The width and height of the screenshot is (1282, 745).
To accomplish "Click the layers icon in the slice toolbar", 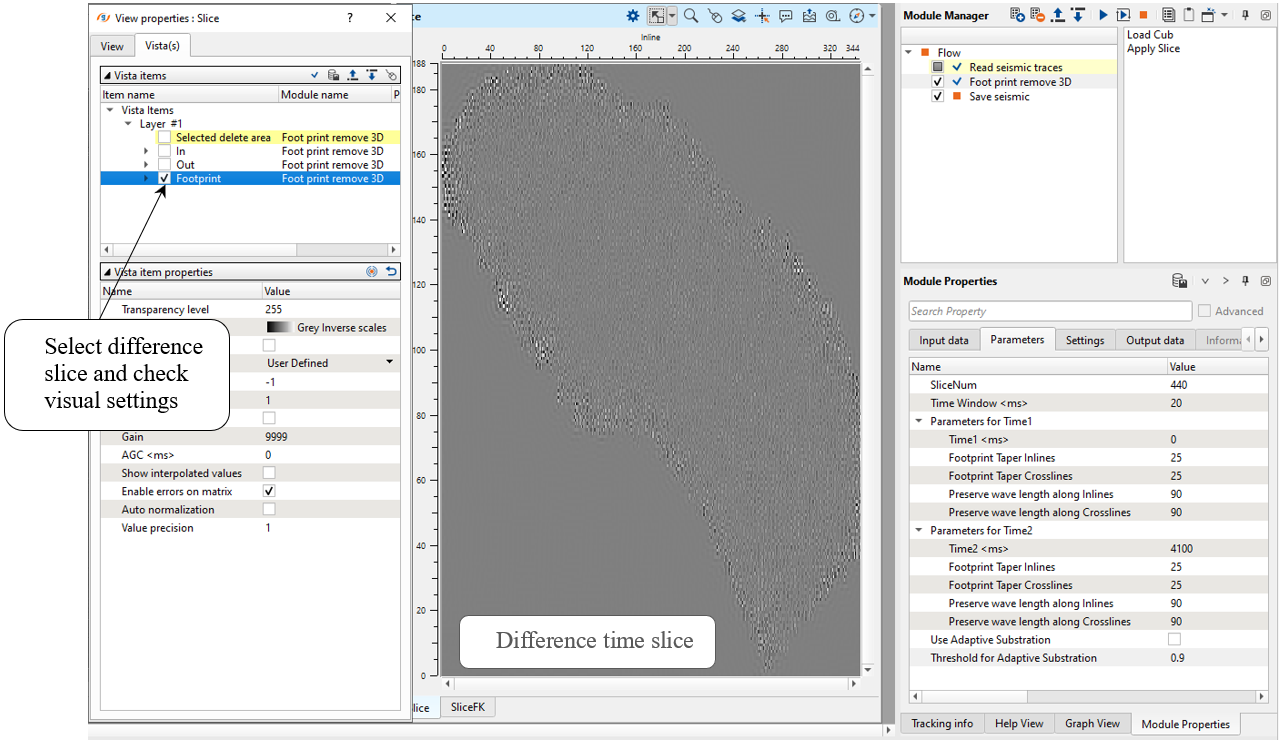I will click(738, 16).
